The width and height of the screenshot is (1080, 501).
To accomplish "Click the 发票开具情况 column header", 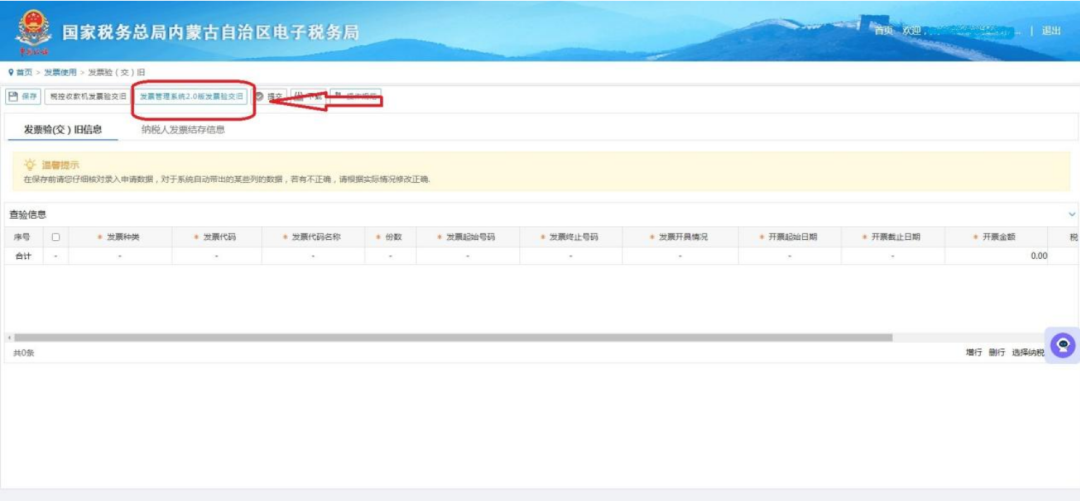I will pos(680,237).
